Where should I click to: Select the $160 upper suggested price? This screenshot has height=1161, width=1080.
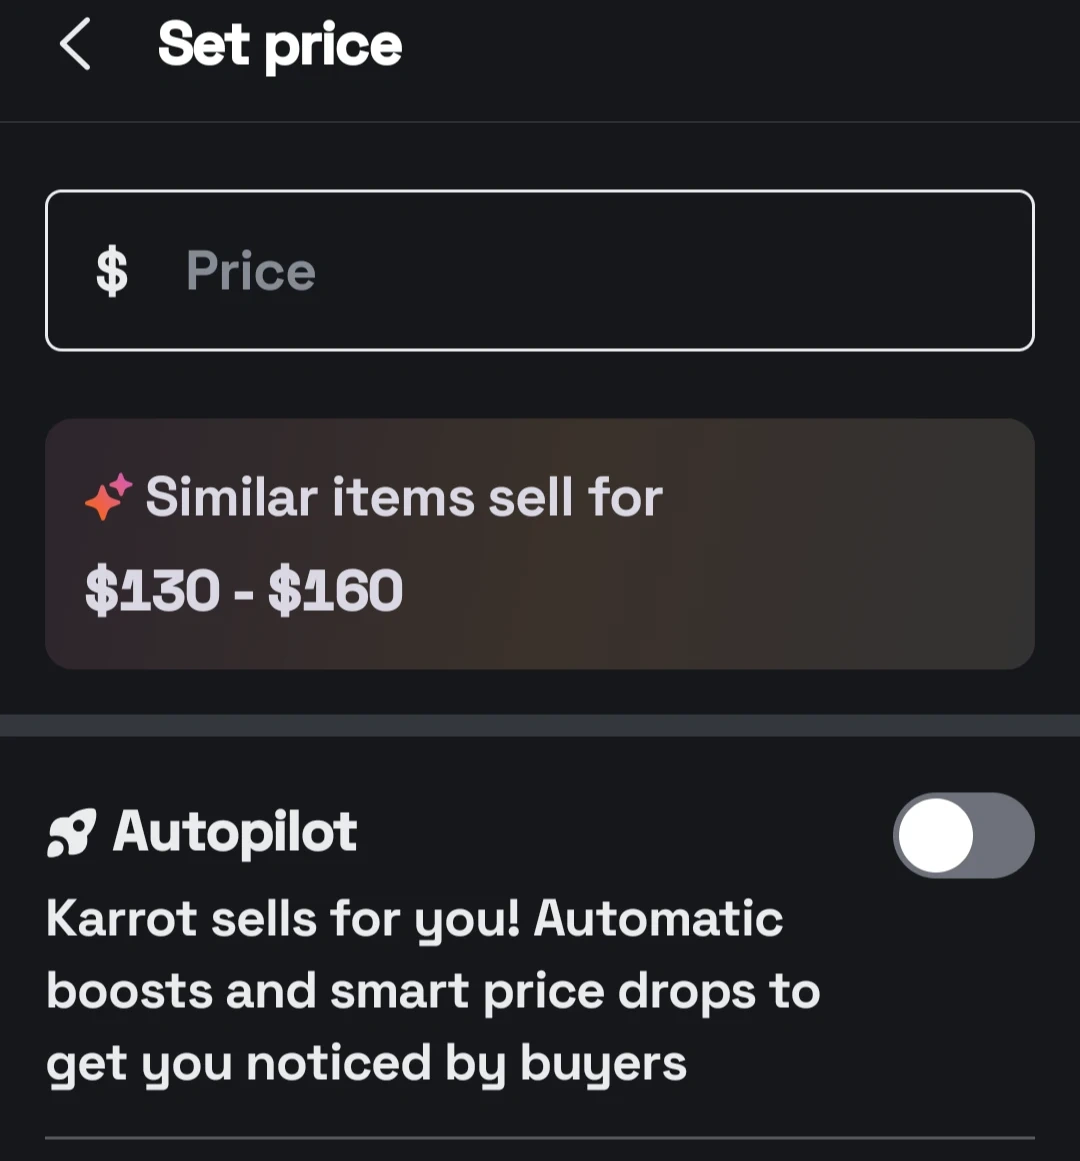336,590
